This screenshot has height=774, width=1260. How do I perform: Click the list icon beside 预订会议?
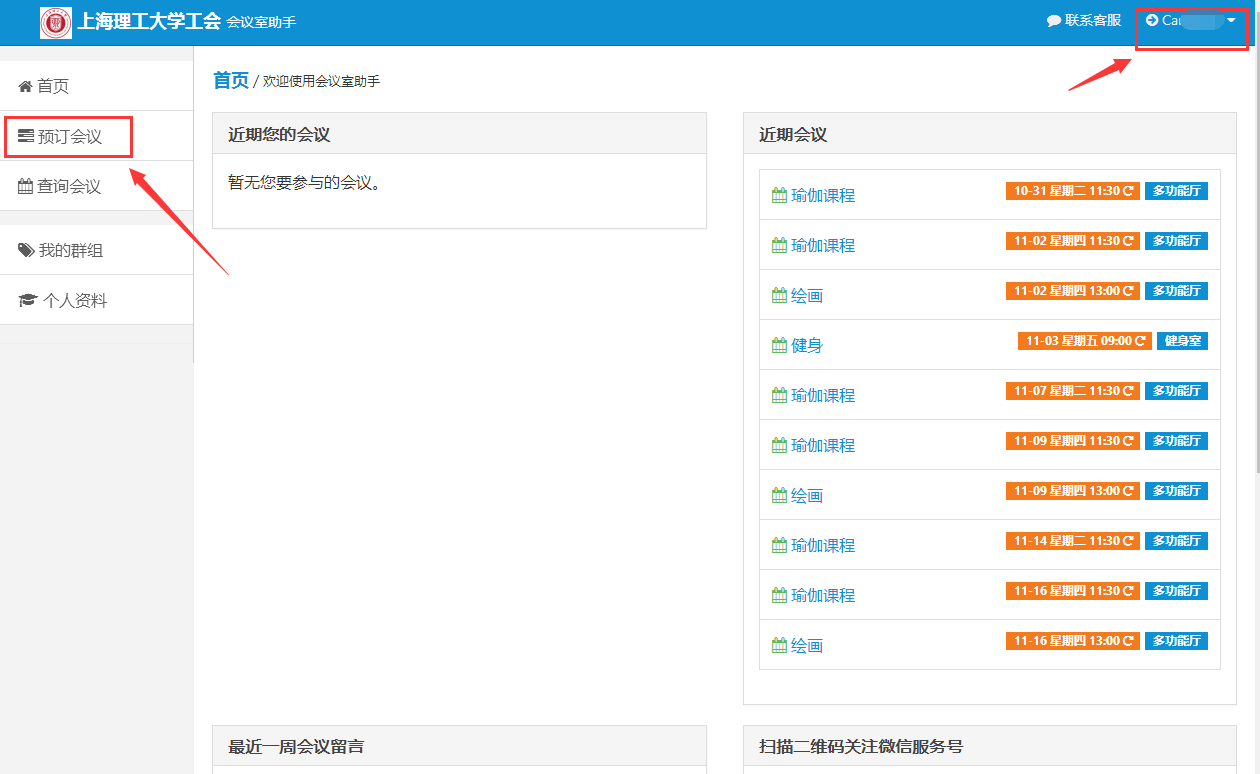coord(26,137)
